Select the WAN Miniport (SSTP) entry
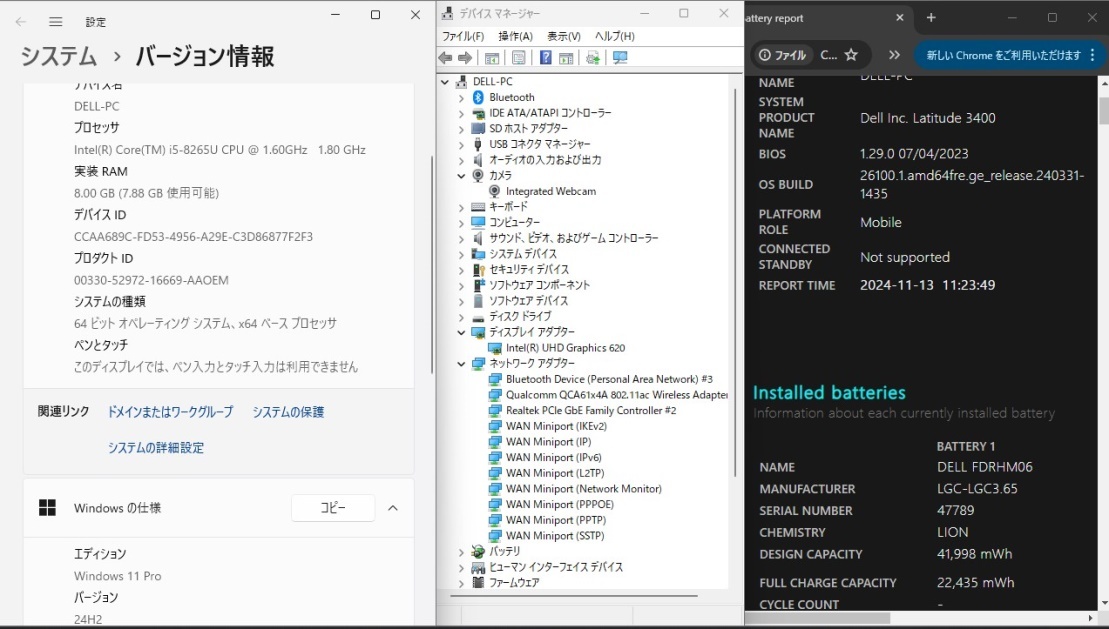1109x629 pixels. [555, 536]
